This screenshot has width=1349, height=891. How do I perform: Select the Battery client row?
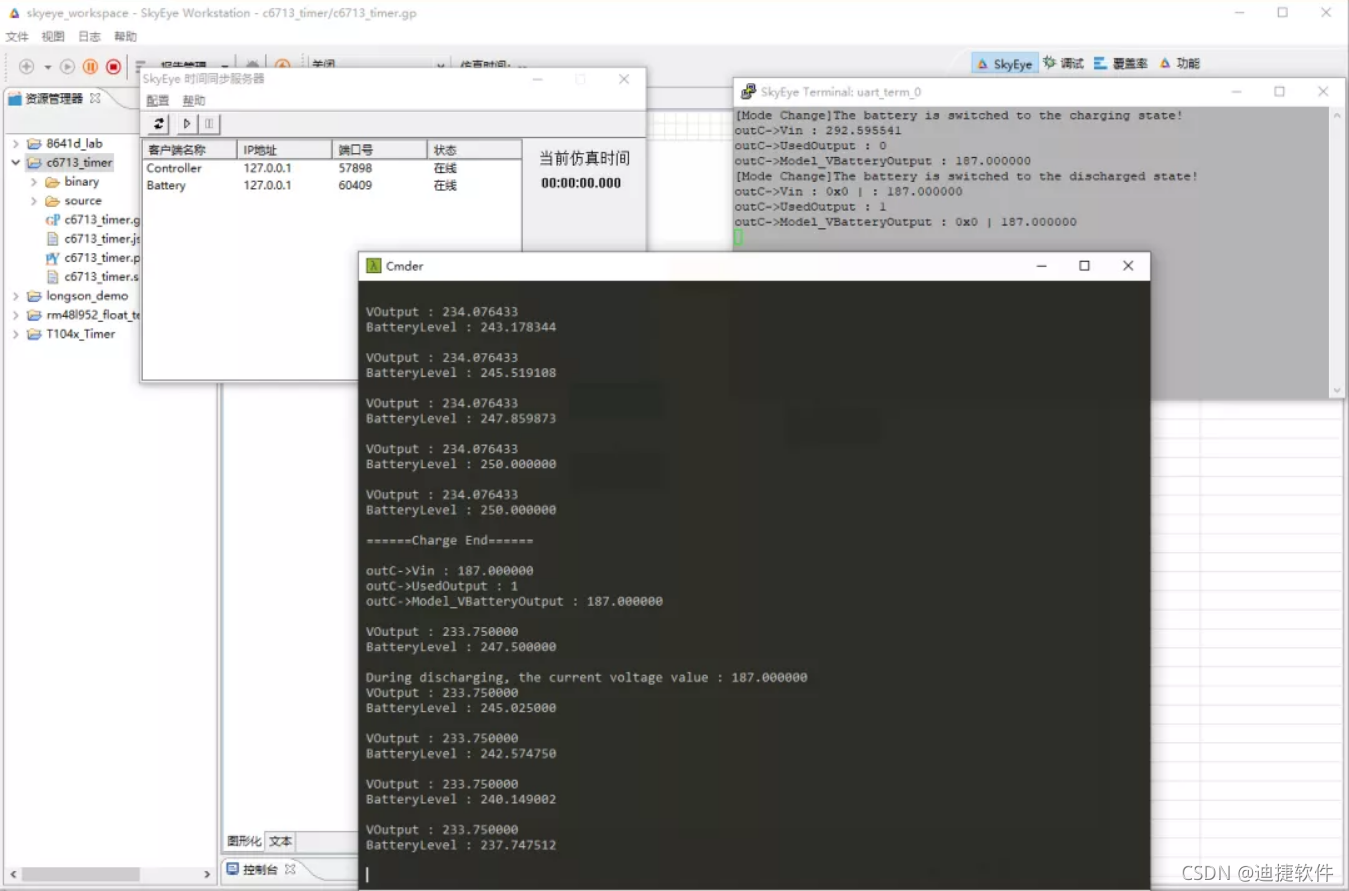tap(332, 186)
